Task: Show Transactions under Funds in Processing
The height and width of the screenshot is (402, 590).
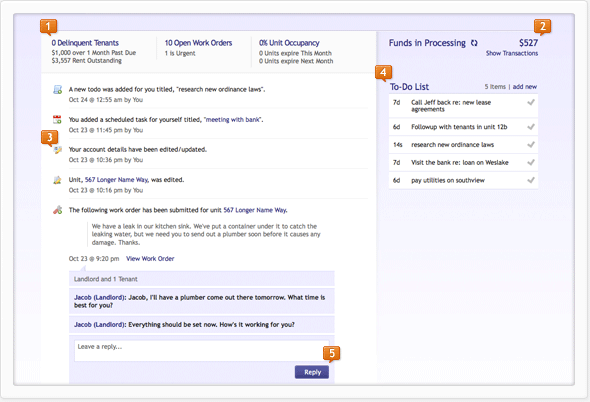Action: (512, 53)
